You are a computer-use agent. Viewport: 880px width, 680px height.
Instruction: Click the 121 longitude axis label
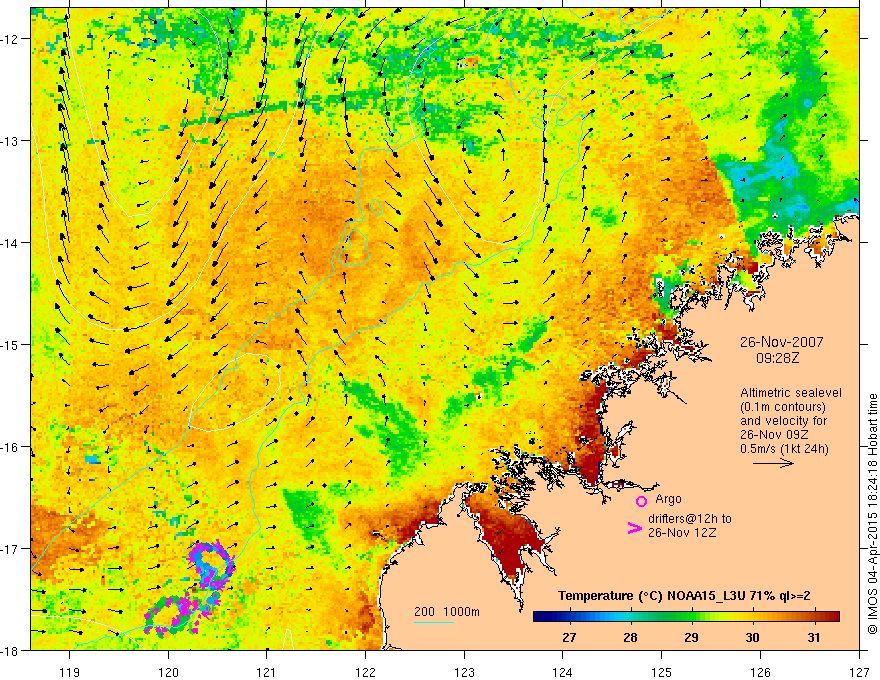point(267,672)
